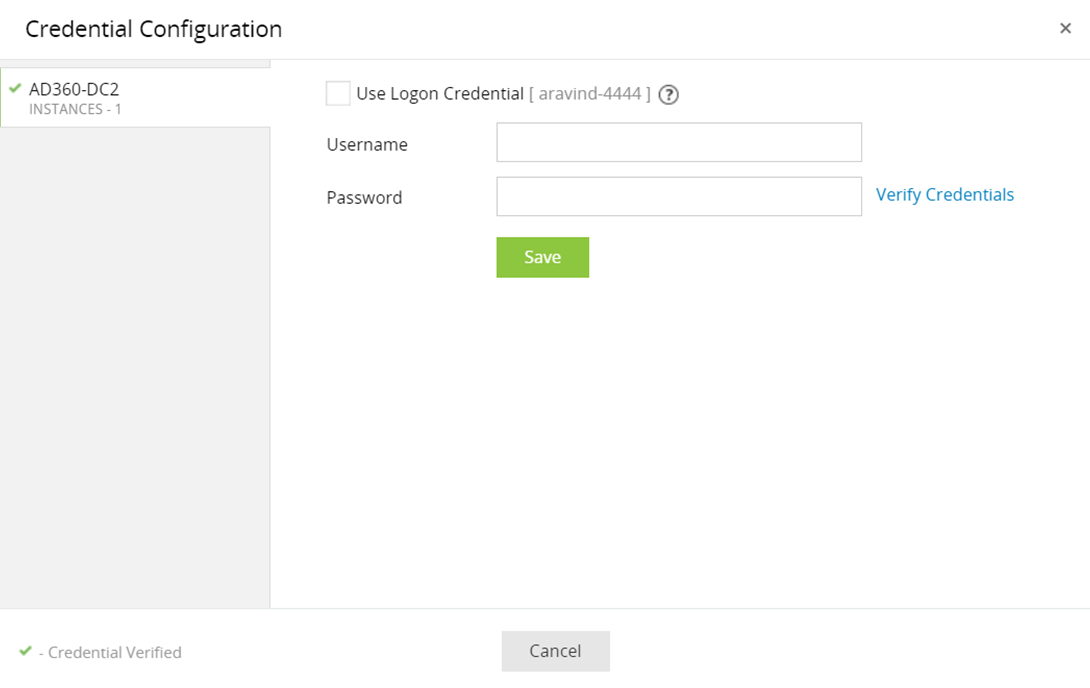Click the help icon beside Use Logon Credential
Viewport: 1090px width, 688px height.
[x=668, y=93]
